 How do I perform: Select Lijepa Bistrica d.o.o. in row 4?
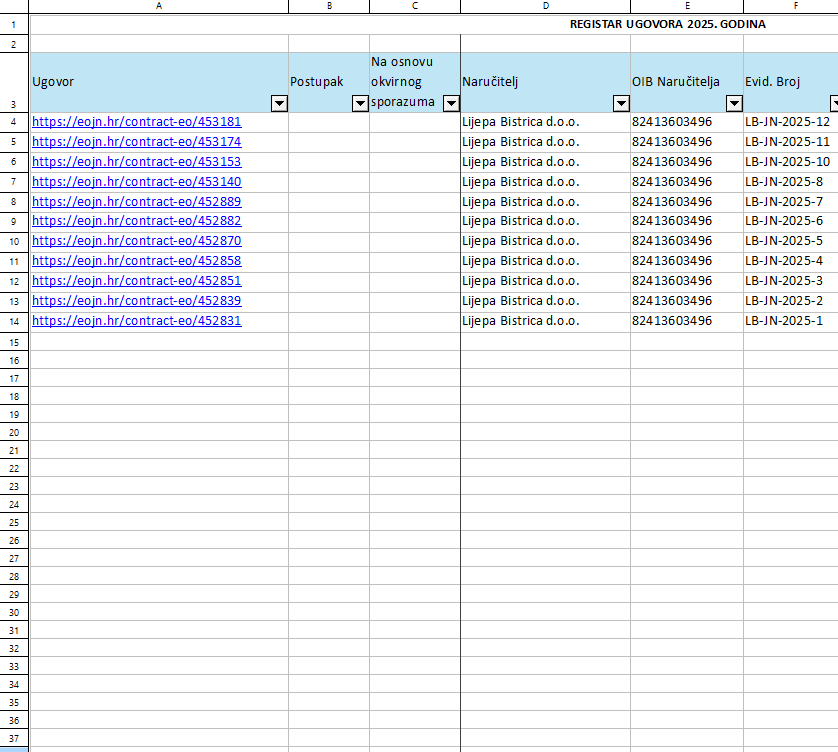coord(546,122)
